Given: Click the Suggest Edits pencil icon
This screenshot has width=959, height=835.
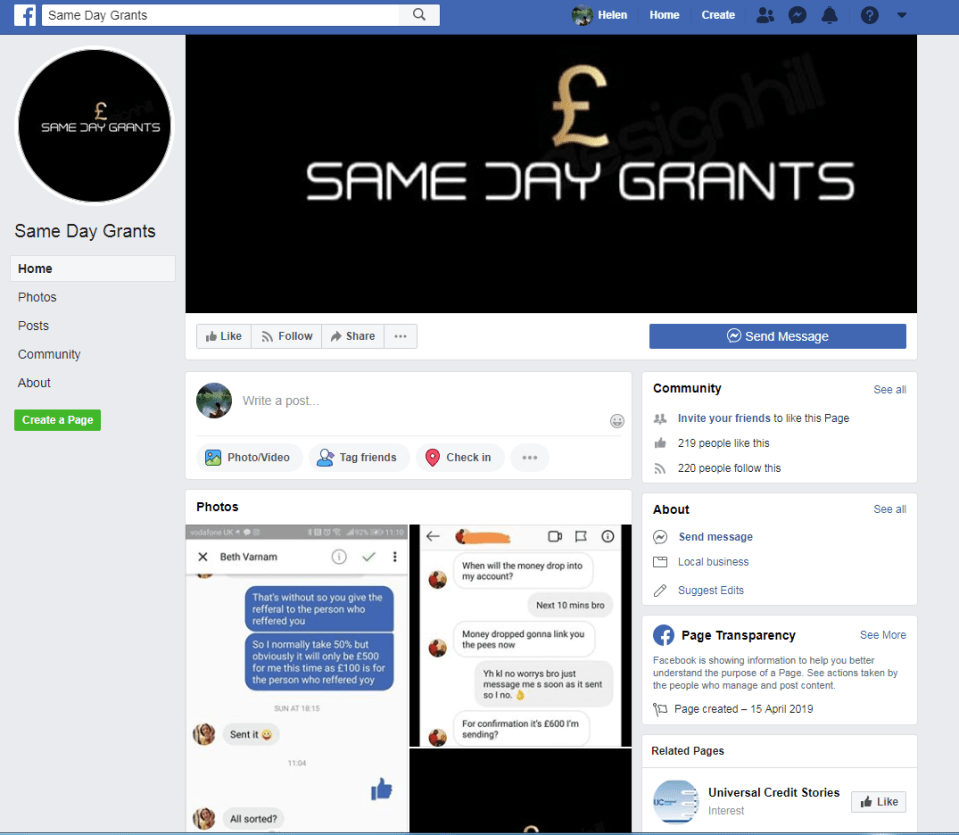Looking at the screenshot, I should (x=660, y=590).
